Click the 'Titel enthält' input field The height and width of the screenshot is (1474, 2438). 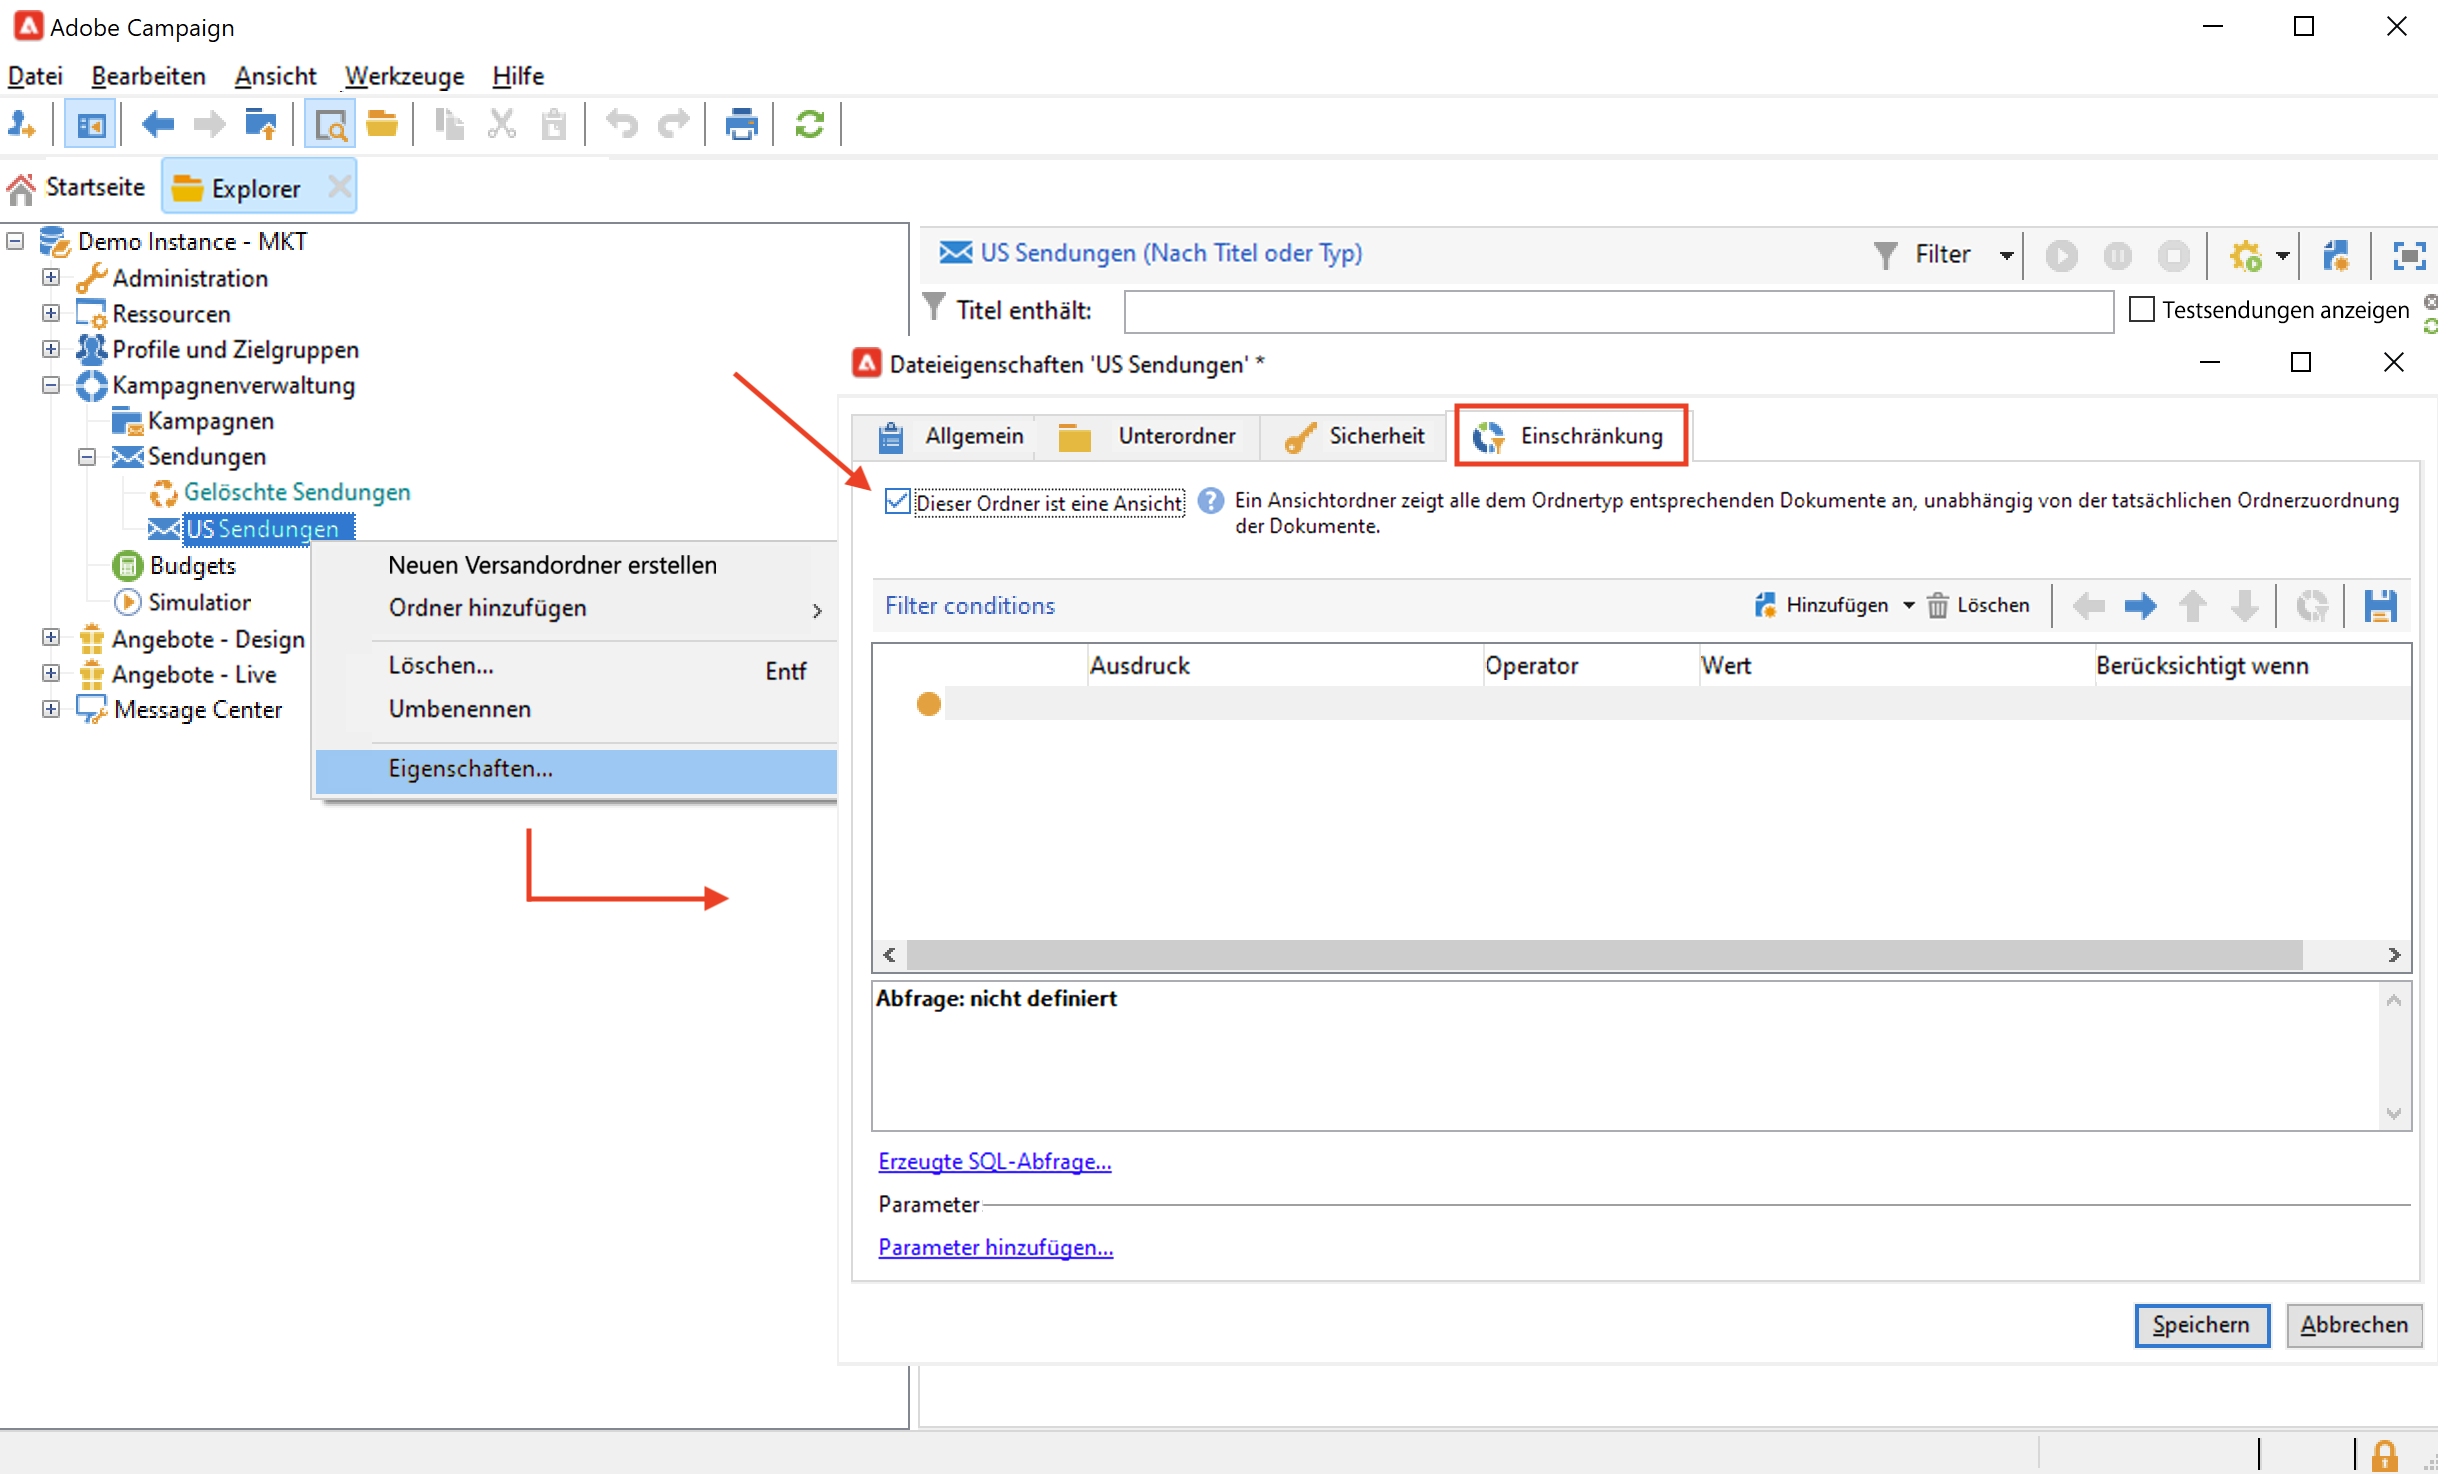click(x=1617, y=311)
